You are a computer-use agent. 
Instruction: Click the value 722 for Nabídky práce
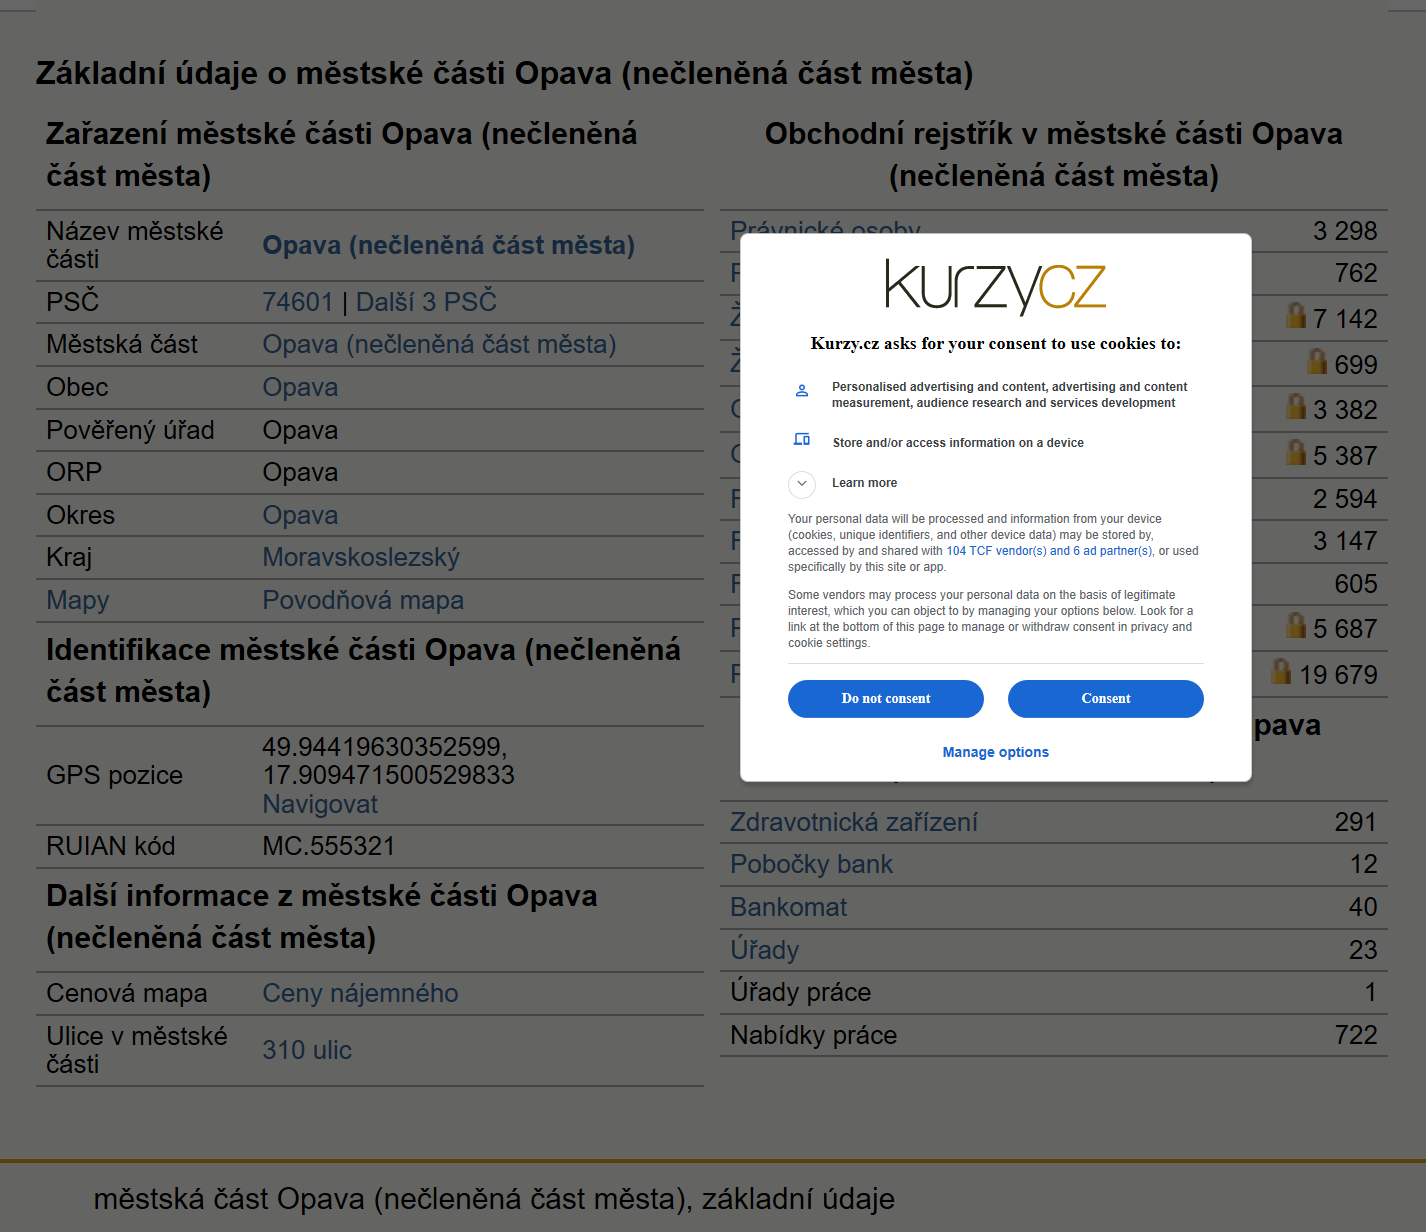click(x=1356, y=1036)
